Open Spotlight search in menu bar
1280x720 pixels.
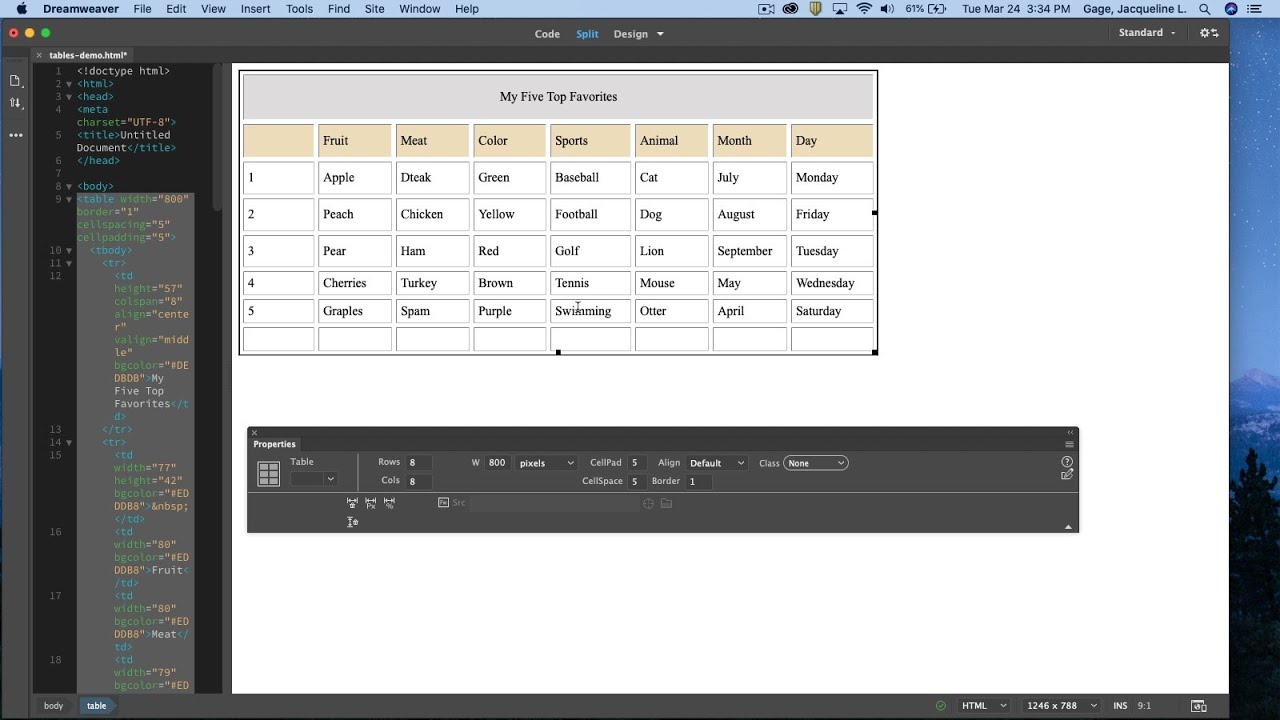click(x=1205, y=9)
